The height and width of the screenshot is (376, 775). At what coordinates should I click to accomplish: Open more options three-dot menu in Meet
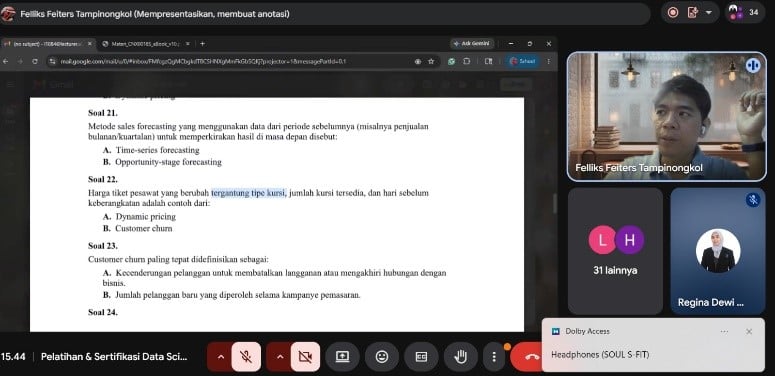click(494, 357)
